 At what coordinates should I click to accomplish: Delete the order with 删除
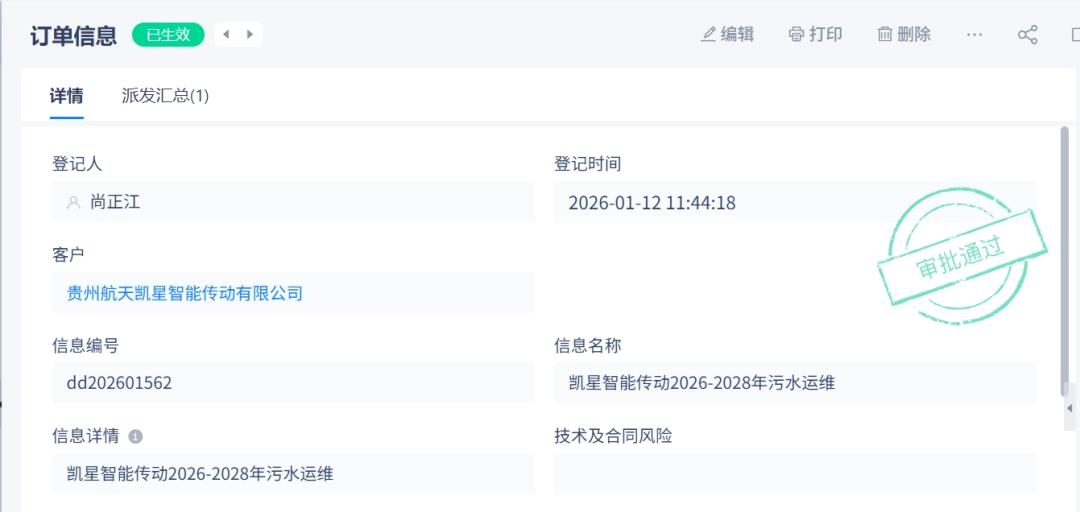coord(904,35)
